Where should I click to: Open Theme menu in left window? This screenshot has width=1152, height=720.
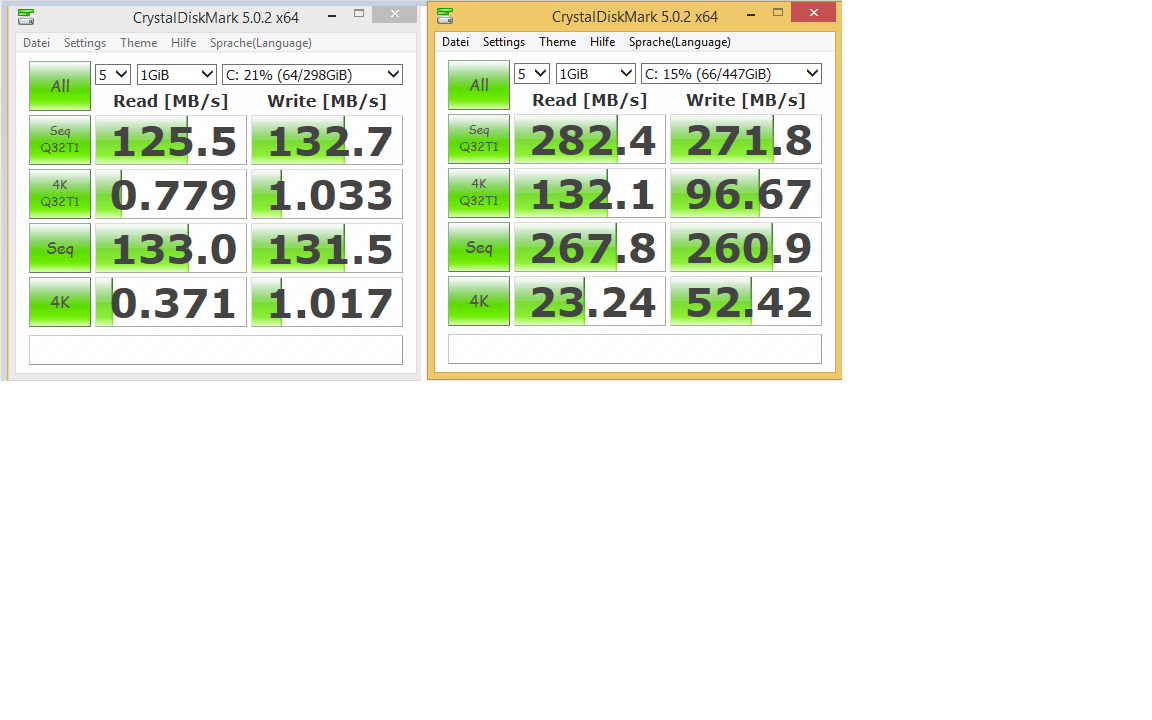139,43
